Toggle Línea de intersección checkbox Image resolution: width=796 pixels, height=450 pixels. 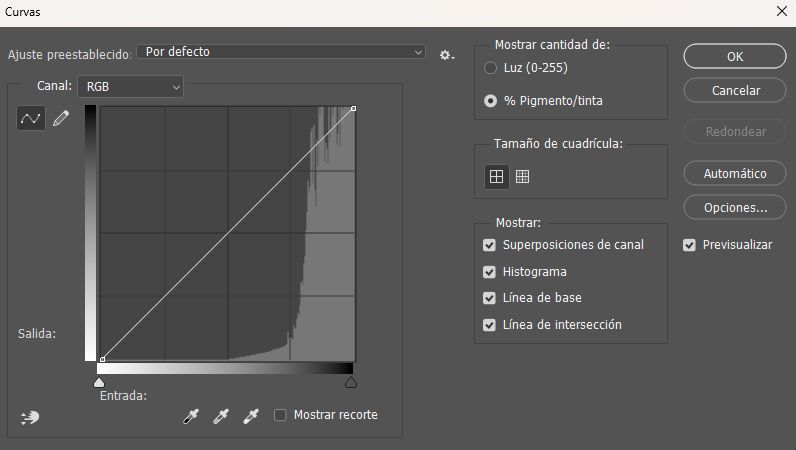(x=489, y=325)
